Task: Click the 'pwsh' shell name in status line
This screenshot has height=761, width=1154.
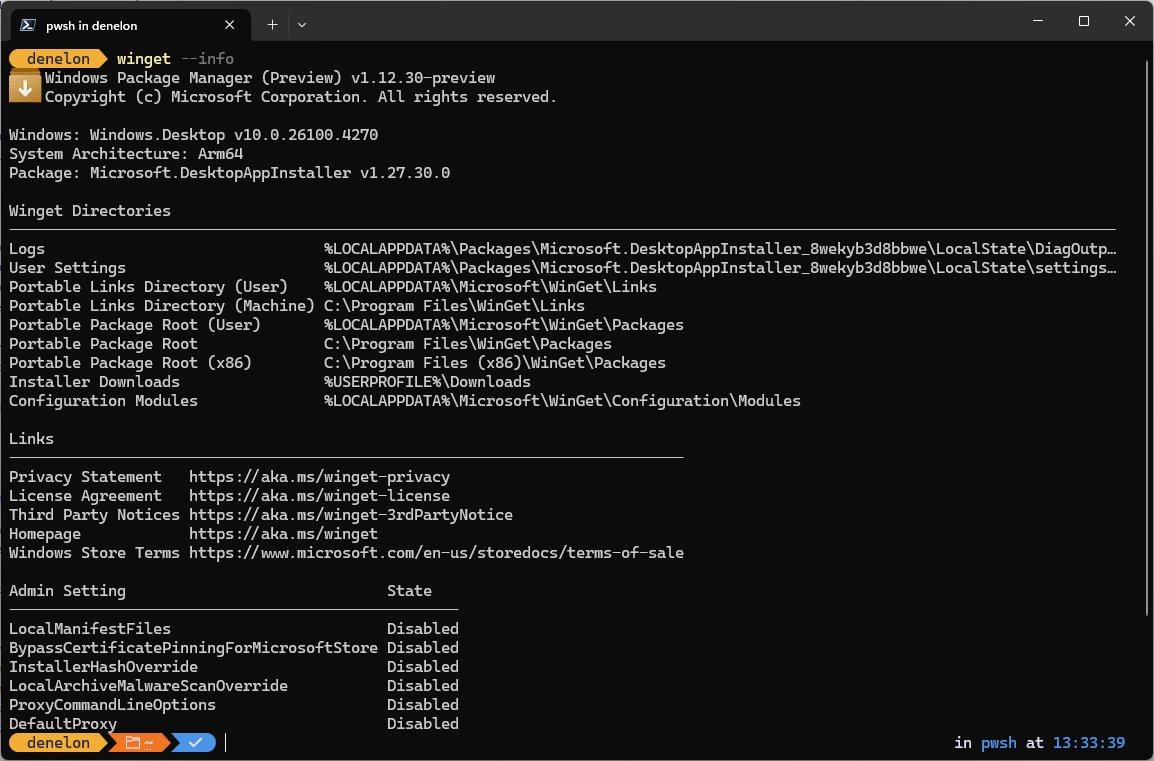Action: click(x=999, y=743)
